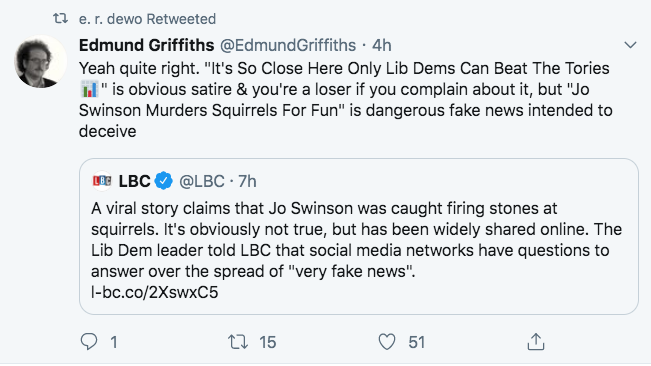Like the tweet with the heart icon
This screenshot has width=651, height=366.
click(387, 342)
